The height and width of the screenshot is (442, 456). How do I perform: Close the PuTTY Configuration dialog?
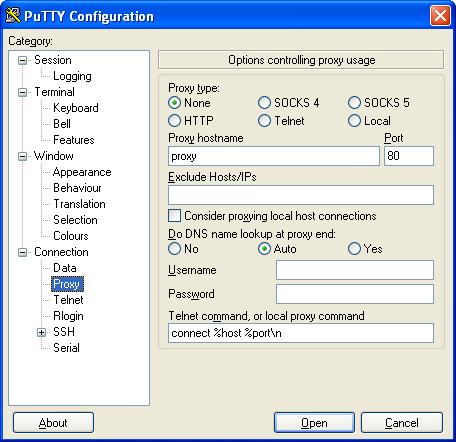440,15
